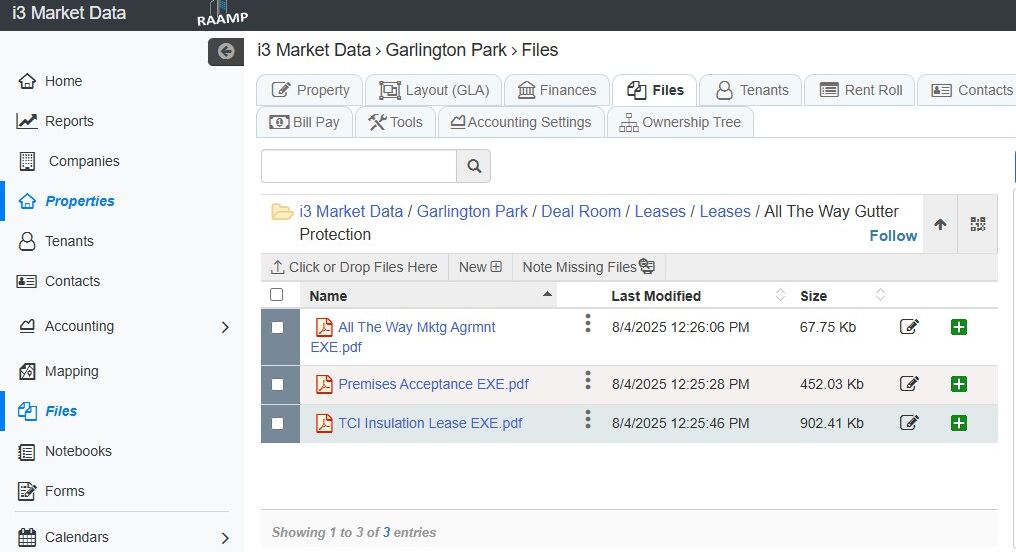Check the select-all files checkbox
The height and width of the screenshot is (552, 1016).
(x=277, y=295)
